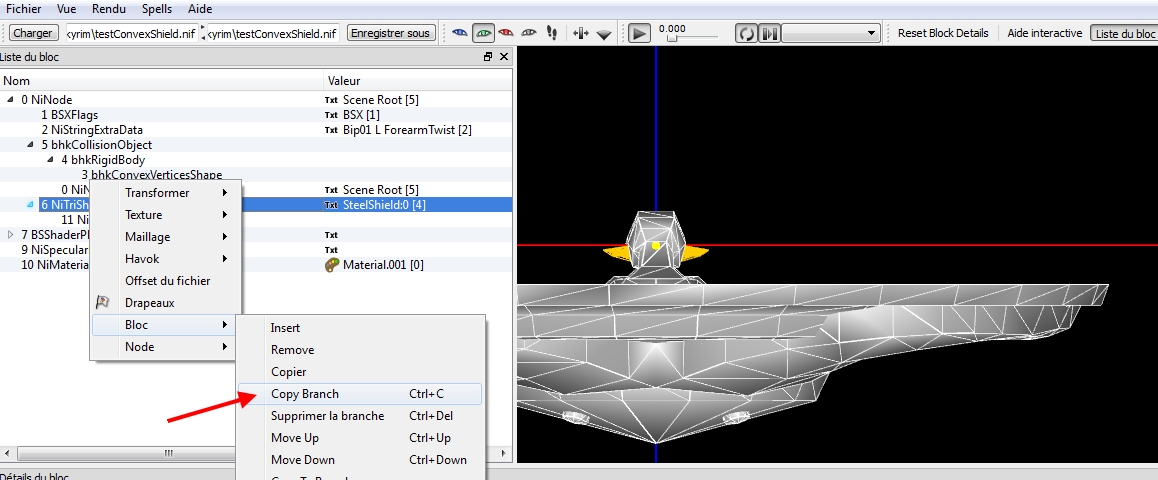Image resolution: width=1158 pixels, height=480 pixels.
Task: Click the gray eye view icon
Action: [x=530, y=33]
